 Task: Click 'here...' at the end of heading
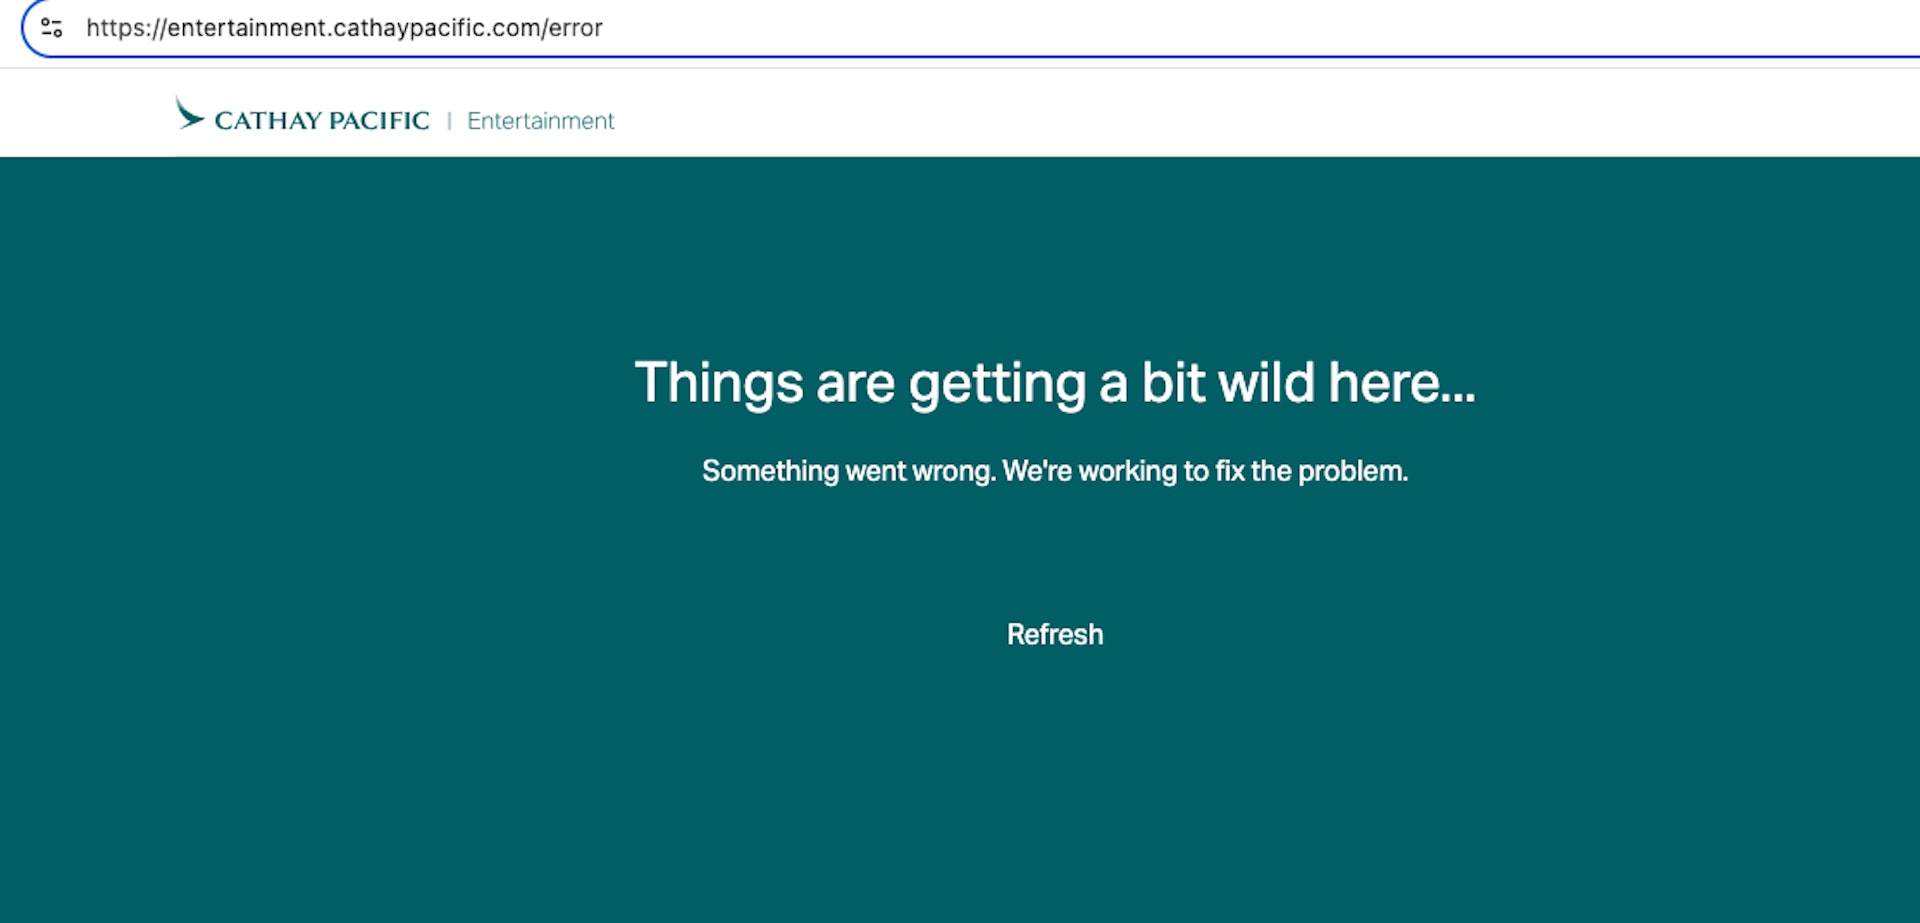1401,383
